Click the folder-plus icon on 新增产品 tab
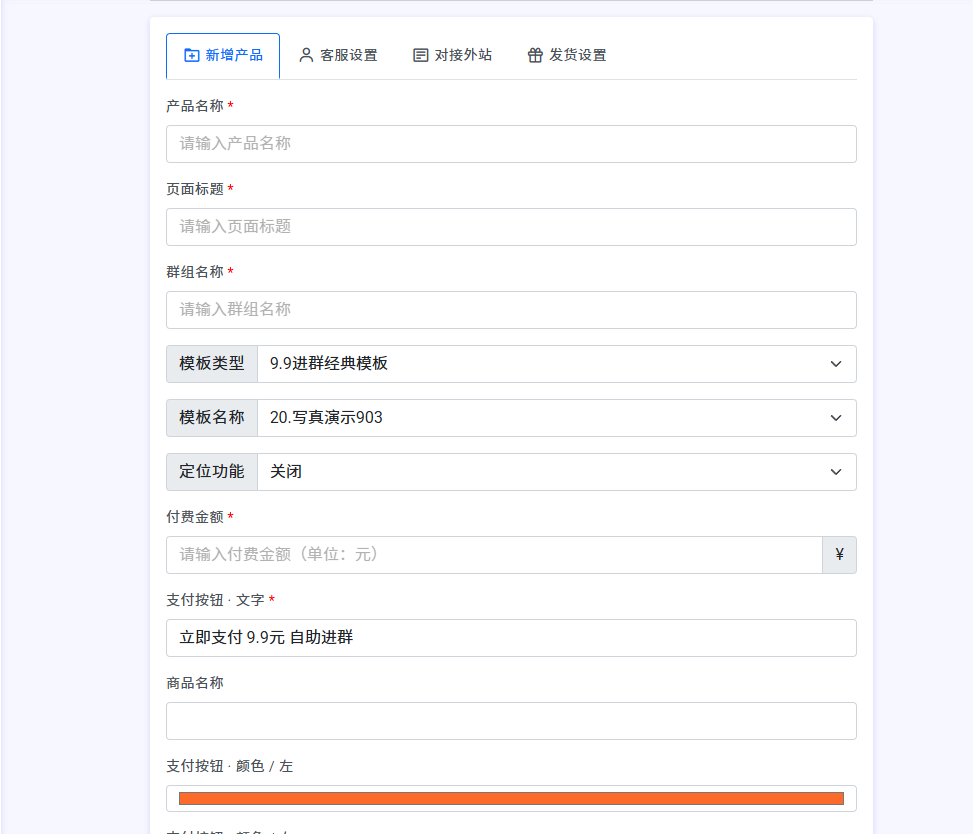This screenshot has width=973, height=834. pyautogui.click(x=192, y=55)
